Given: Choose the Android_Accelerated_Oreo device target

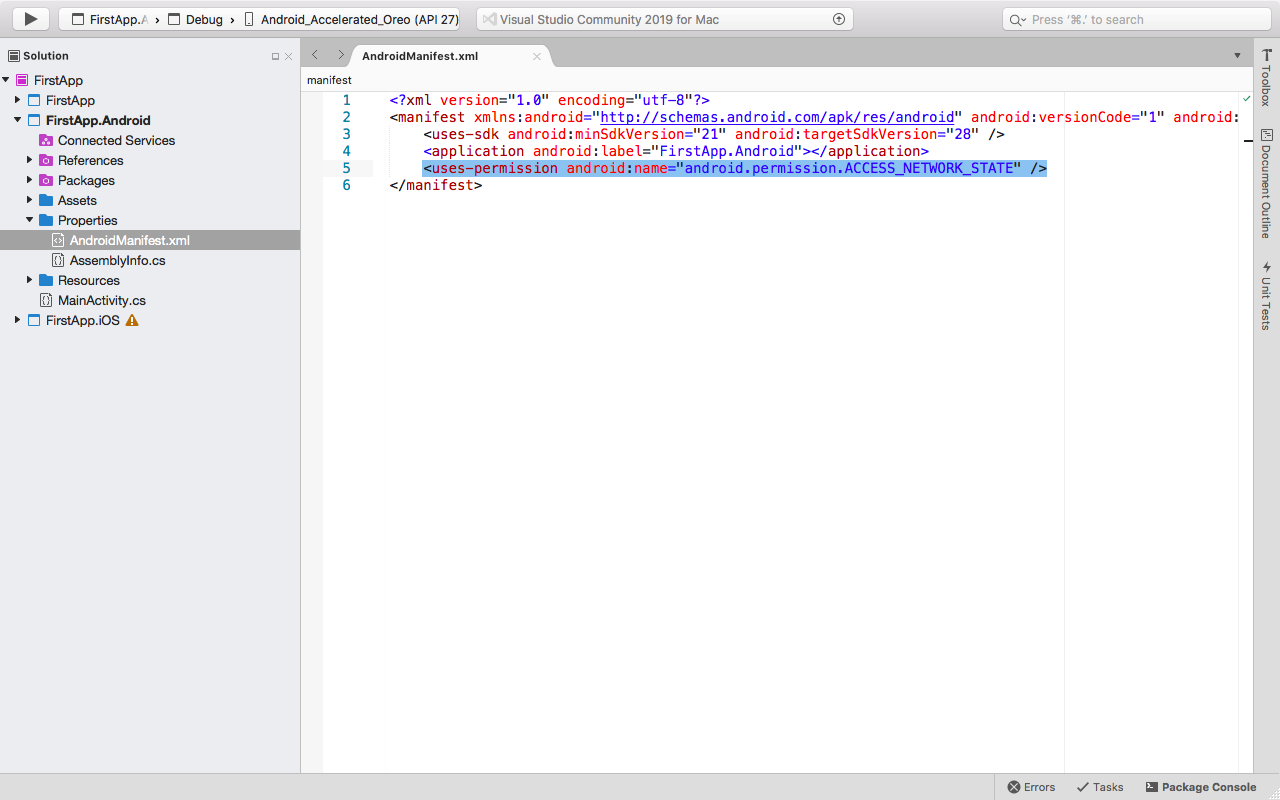Looking at the screenshot, I should click(352, 19).
